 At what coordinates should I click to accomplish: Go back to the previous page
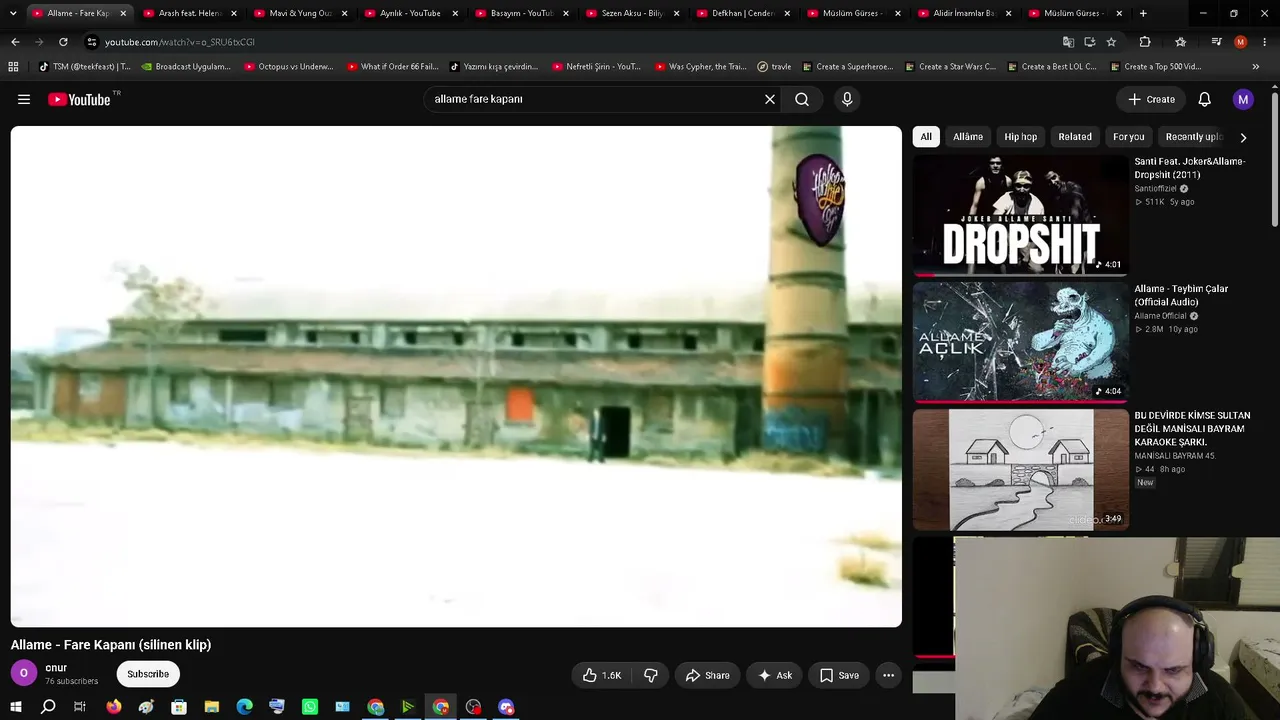tap(15, 42)
